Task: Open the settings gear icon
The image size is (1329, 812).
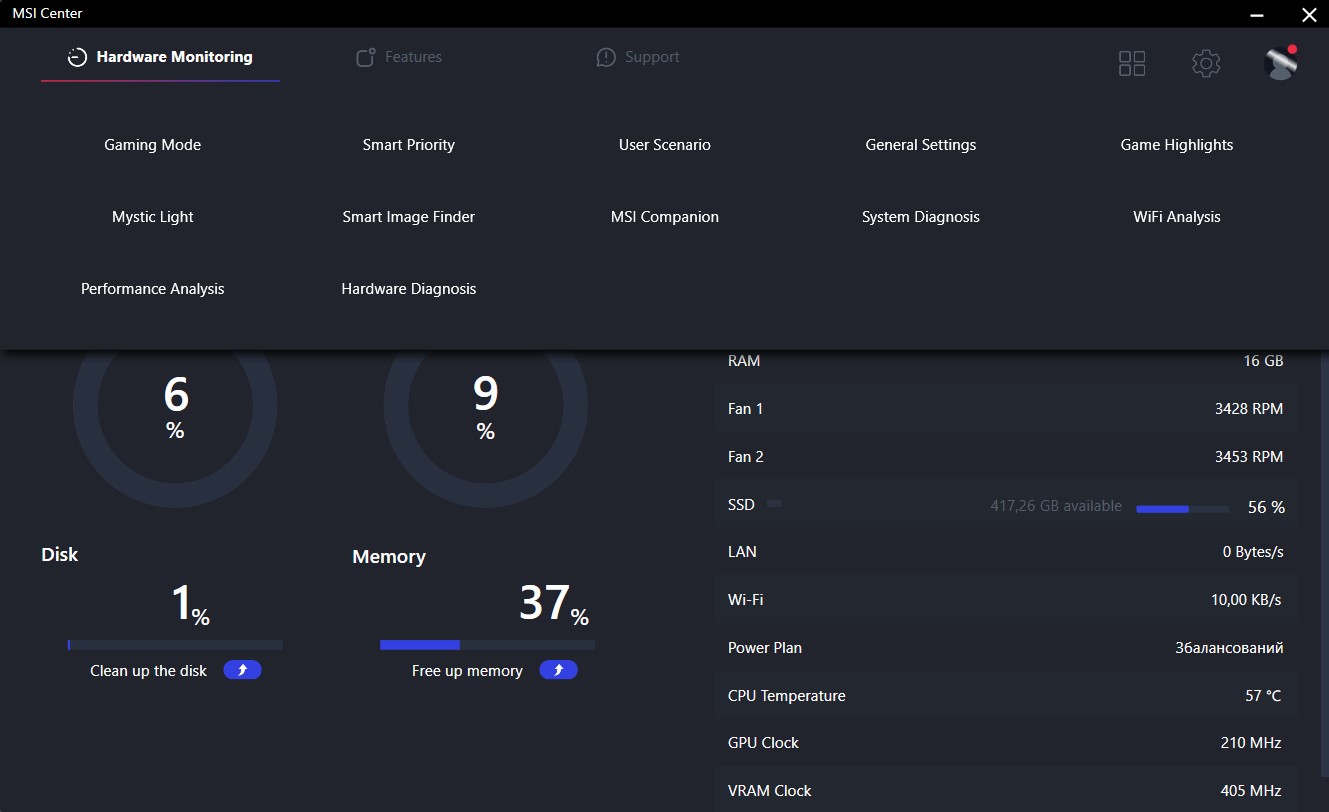Action: (1206, 64)
